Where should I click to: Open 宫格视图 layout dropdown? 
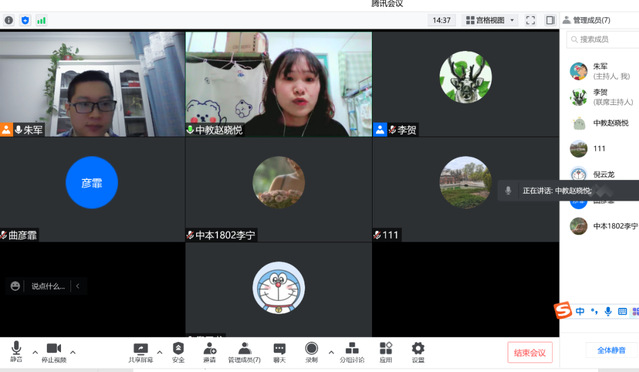point(490,20)
